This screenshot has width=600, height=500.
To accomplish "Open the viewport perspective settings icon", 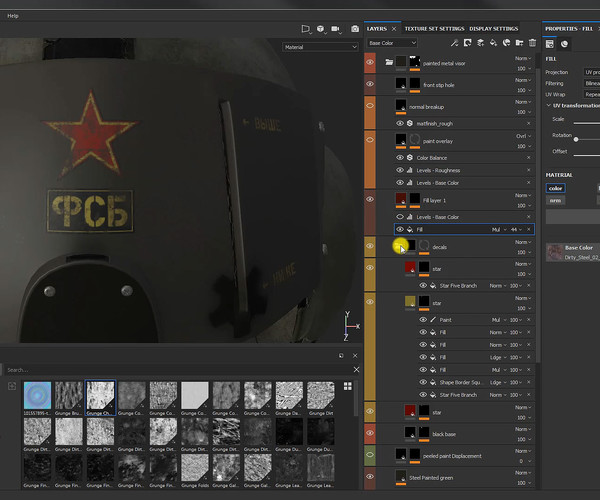I will coord(306,29).
